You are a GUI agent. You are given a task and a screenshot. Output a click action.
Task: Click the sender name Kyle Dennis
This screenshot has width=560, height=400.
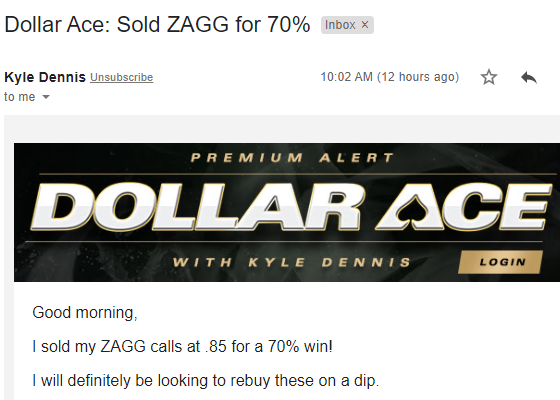45,77
